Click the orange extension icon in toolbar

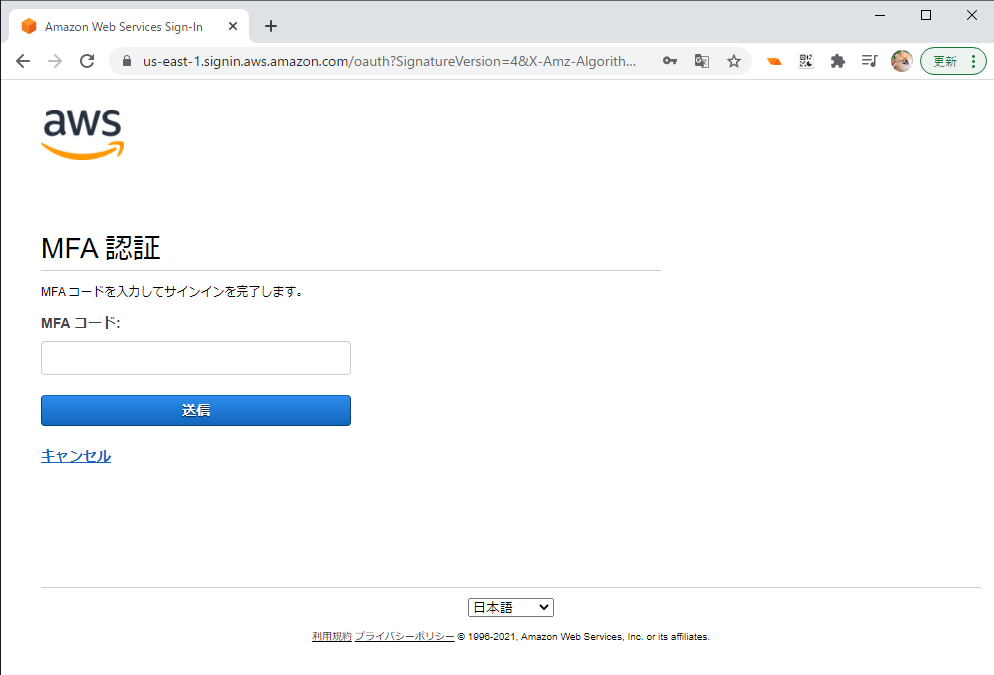pyautogui.click(x=774, y=61)
